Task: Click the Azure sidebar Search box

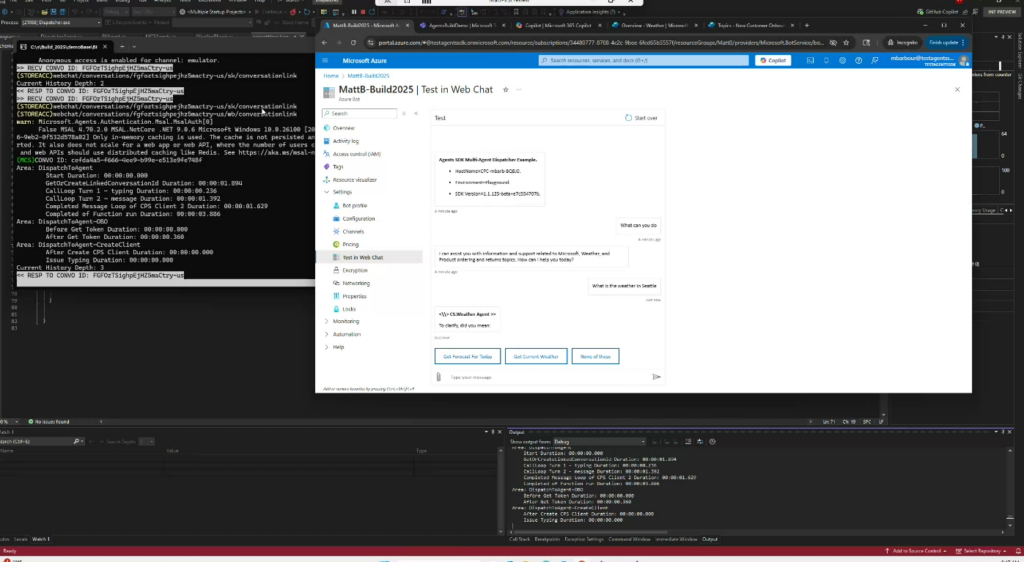Action: 360,114
